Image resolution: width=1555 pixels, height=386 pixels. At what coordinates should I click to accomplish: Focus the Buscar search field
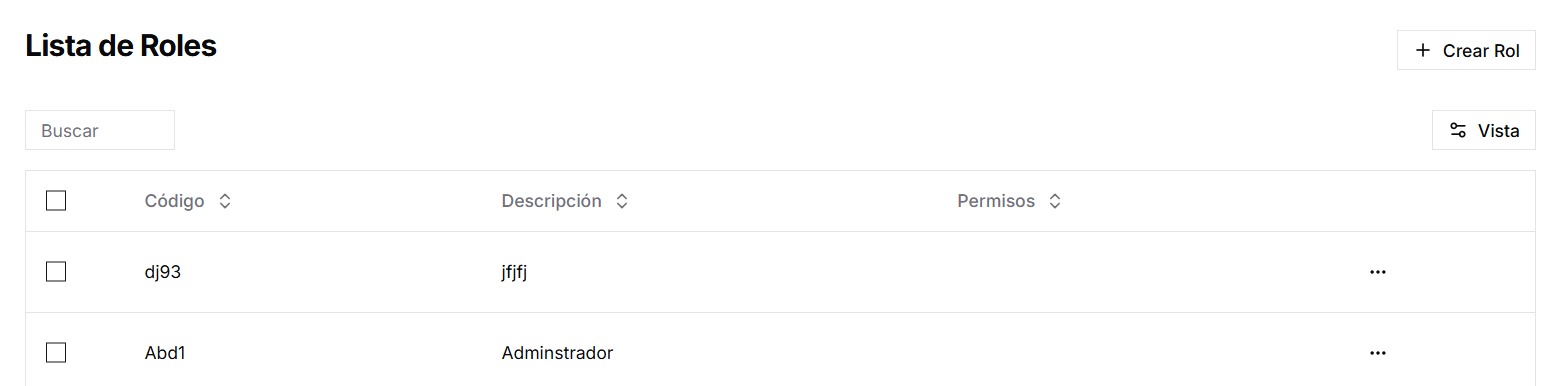100,130
